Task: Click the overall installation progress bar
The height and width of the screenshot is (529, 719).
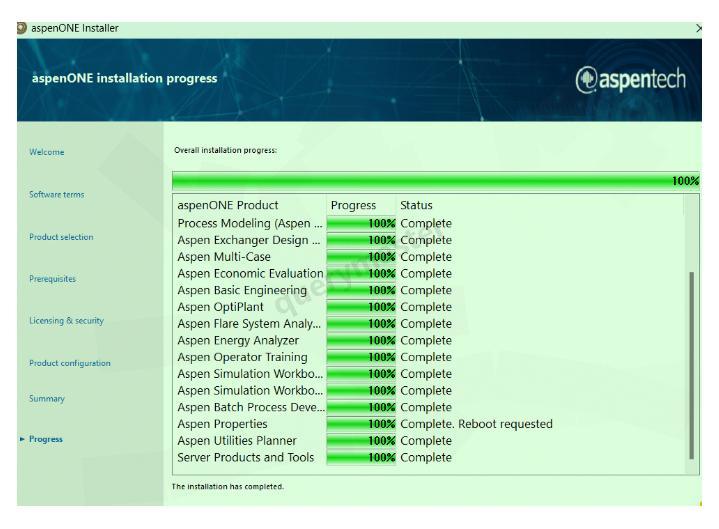Action: [x=436, y=181]
